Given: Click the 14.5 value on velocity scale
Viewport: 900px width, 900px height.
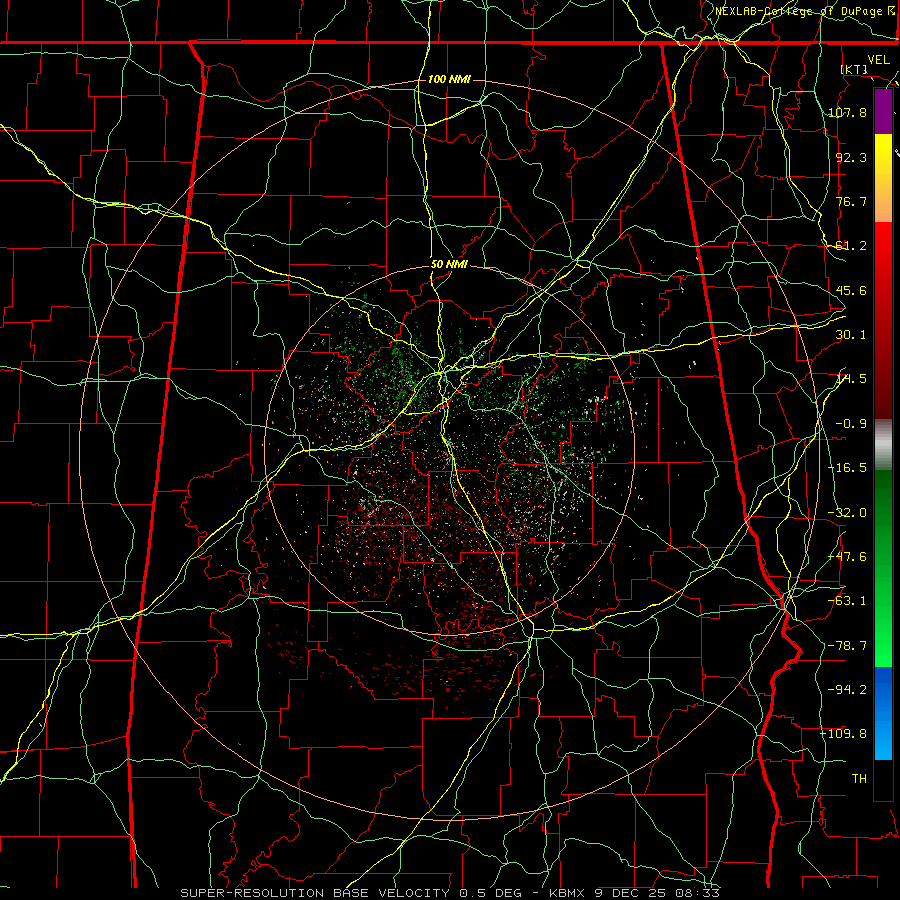Looking at the screenshot, I should [x=851, y=379].
